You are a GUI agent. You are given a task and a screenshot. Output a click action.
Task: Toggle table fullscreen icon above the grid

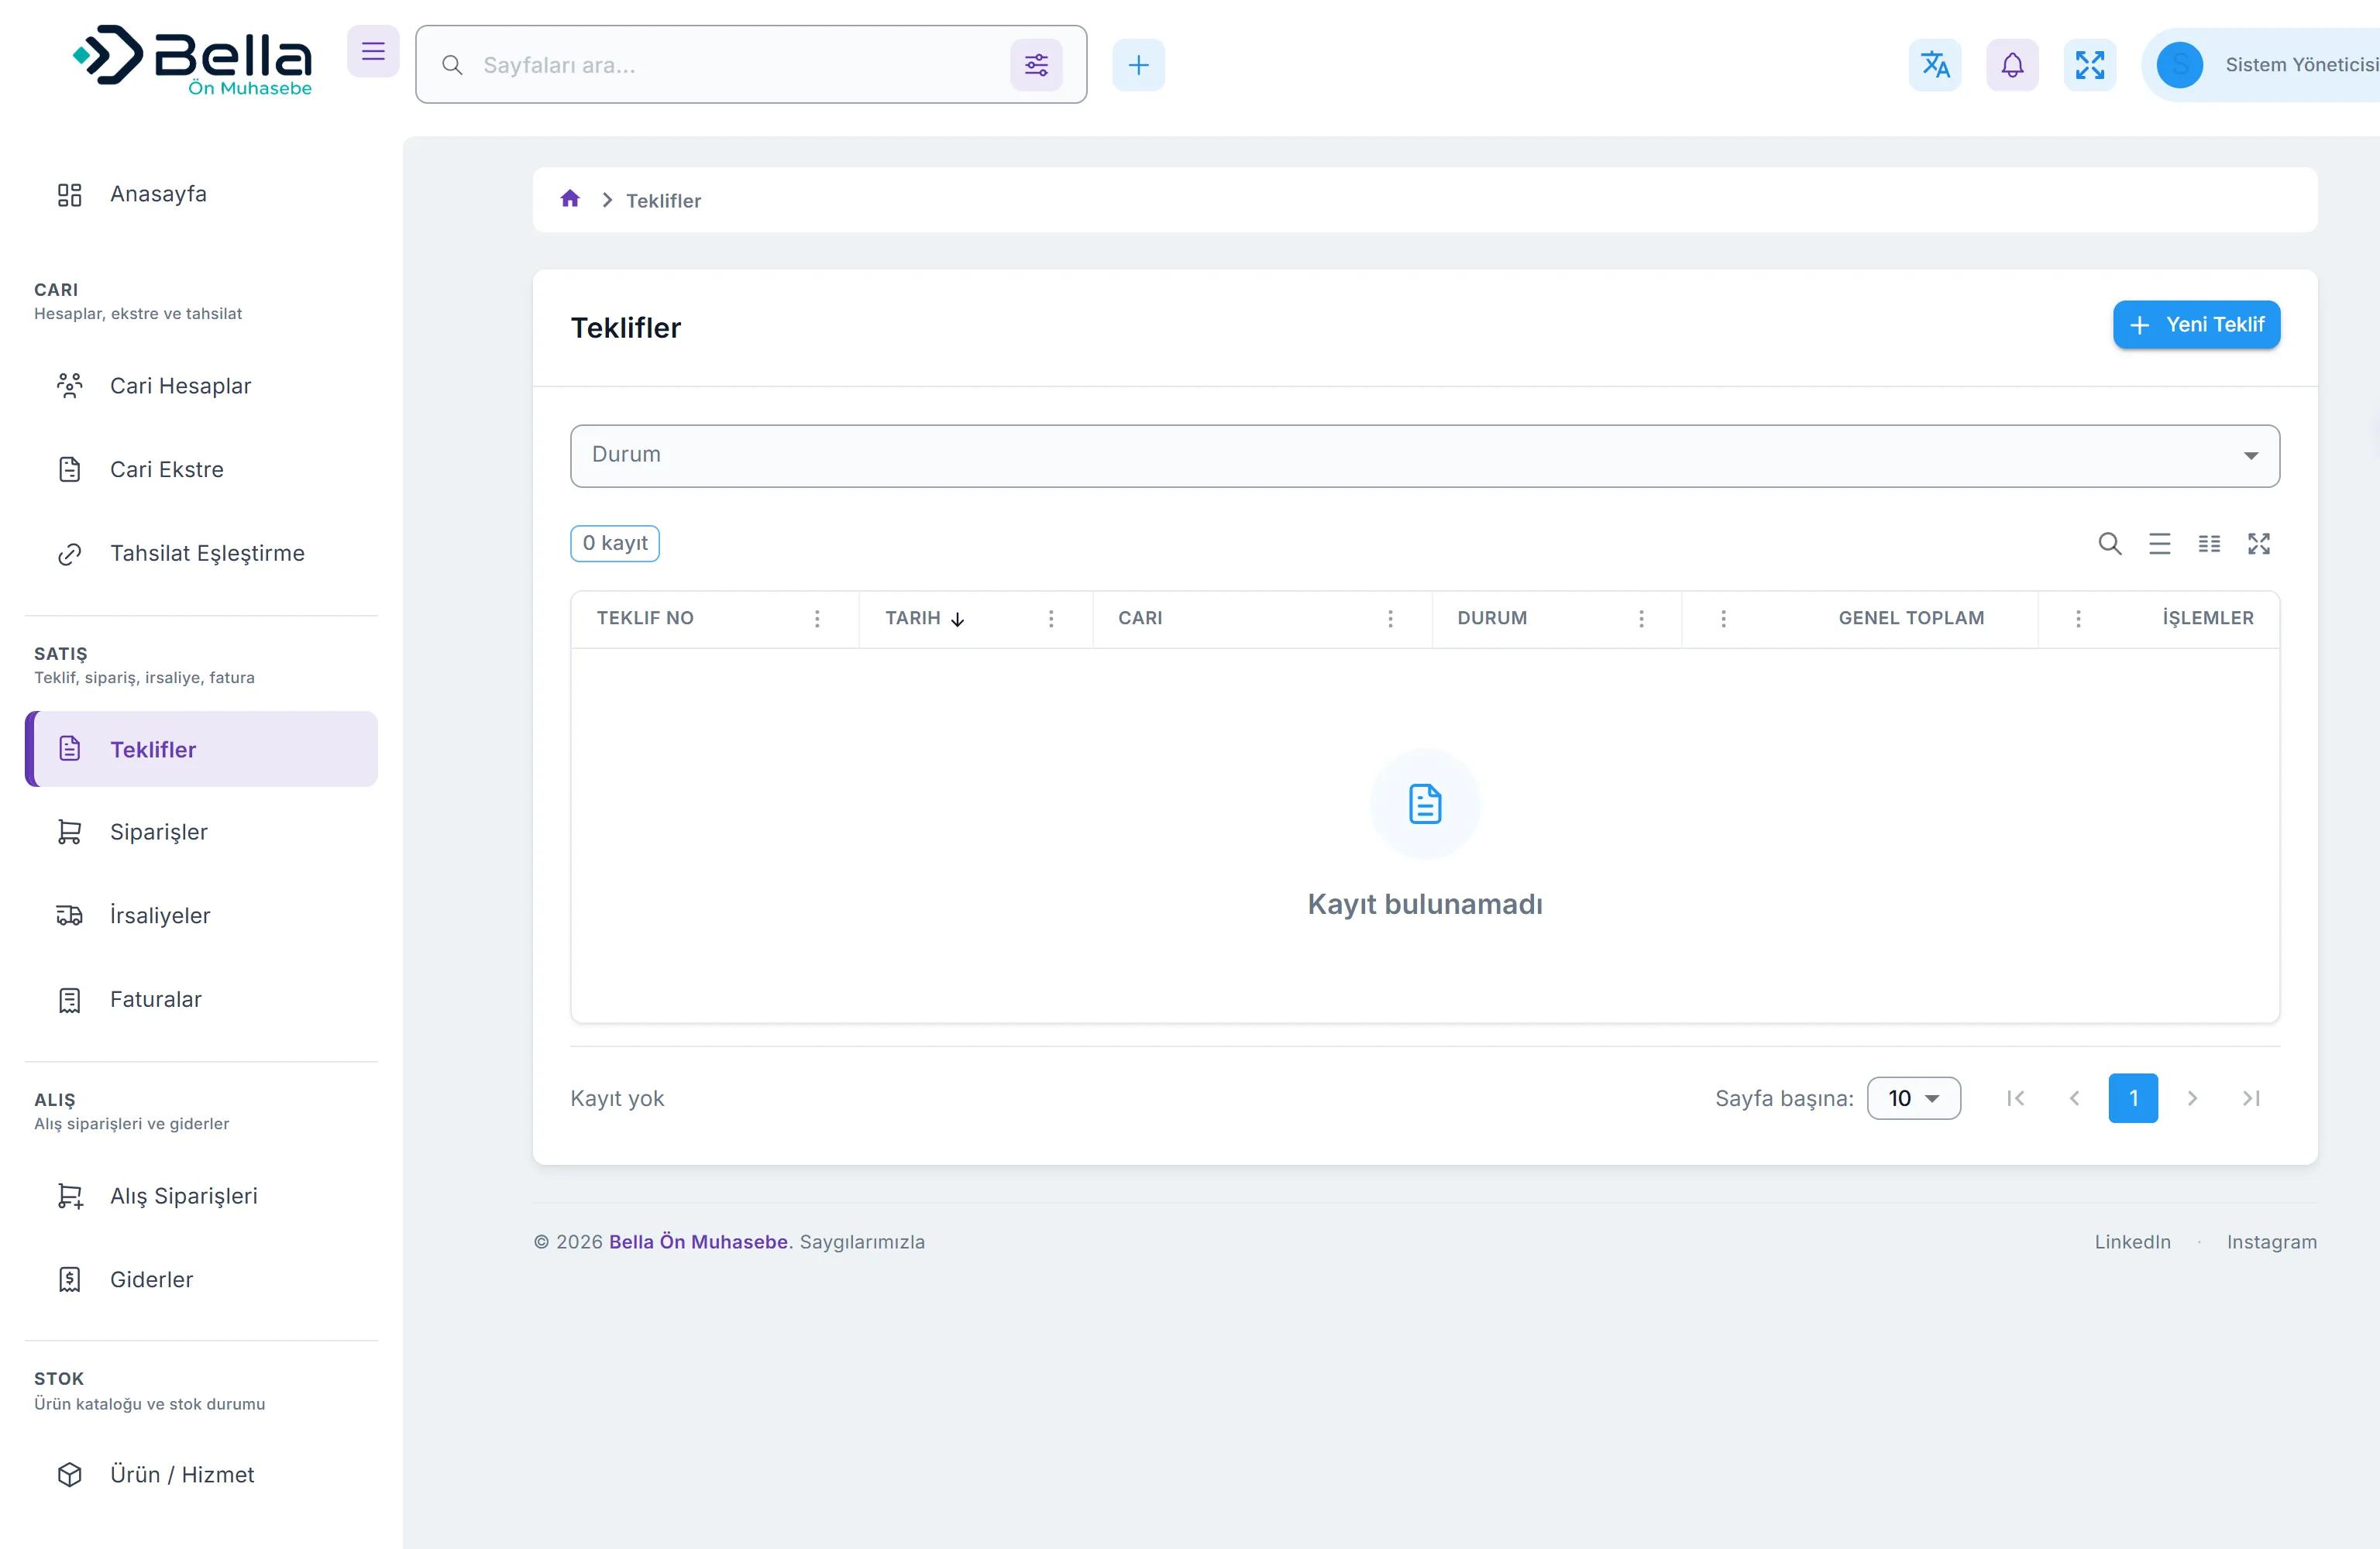2259,543
